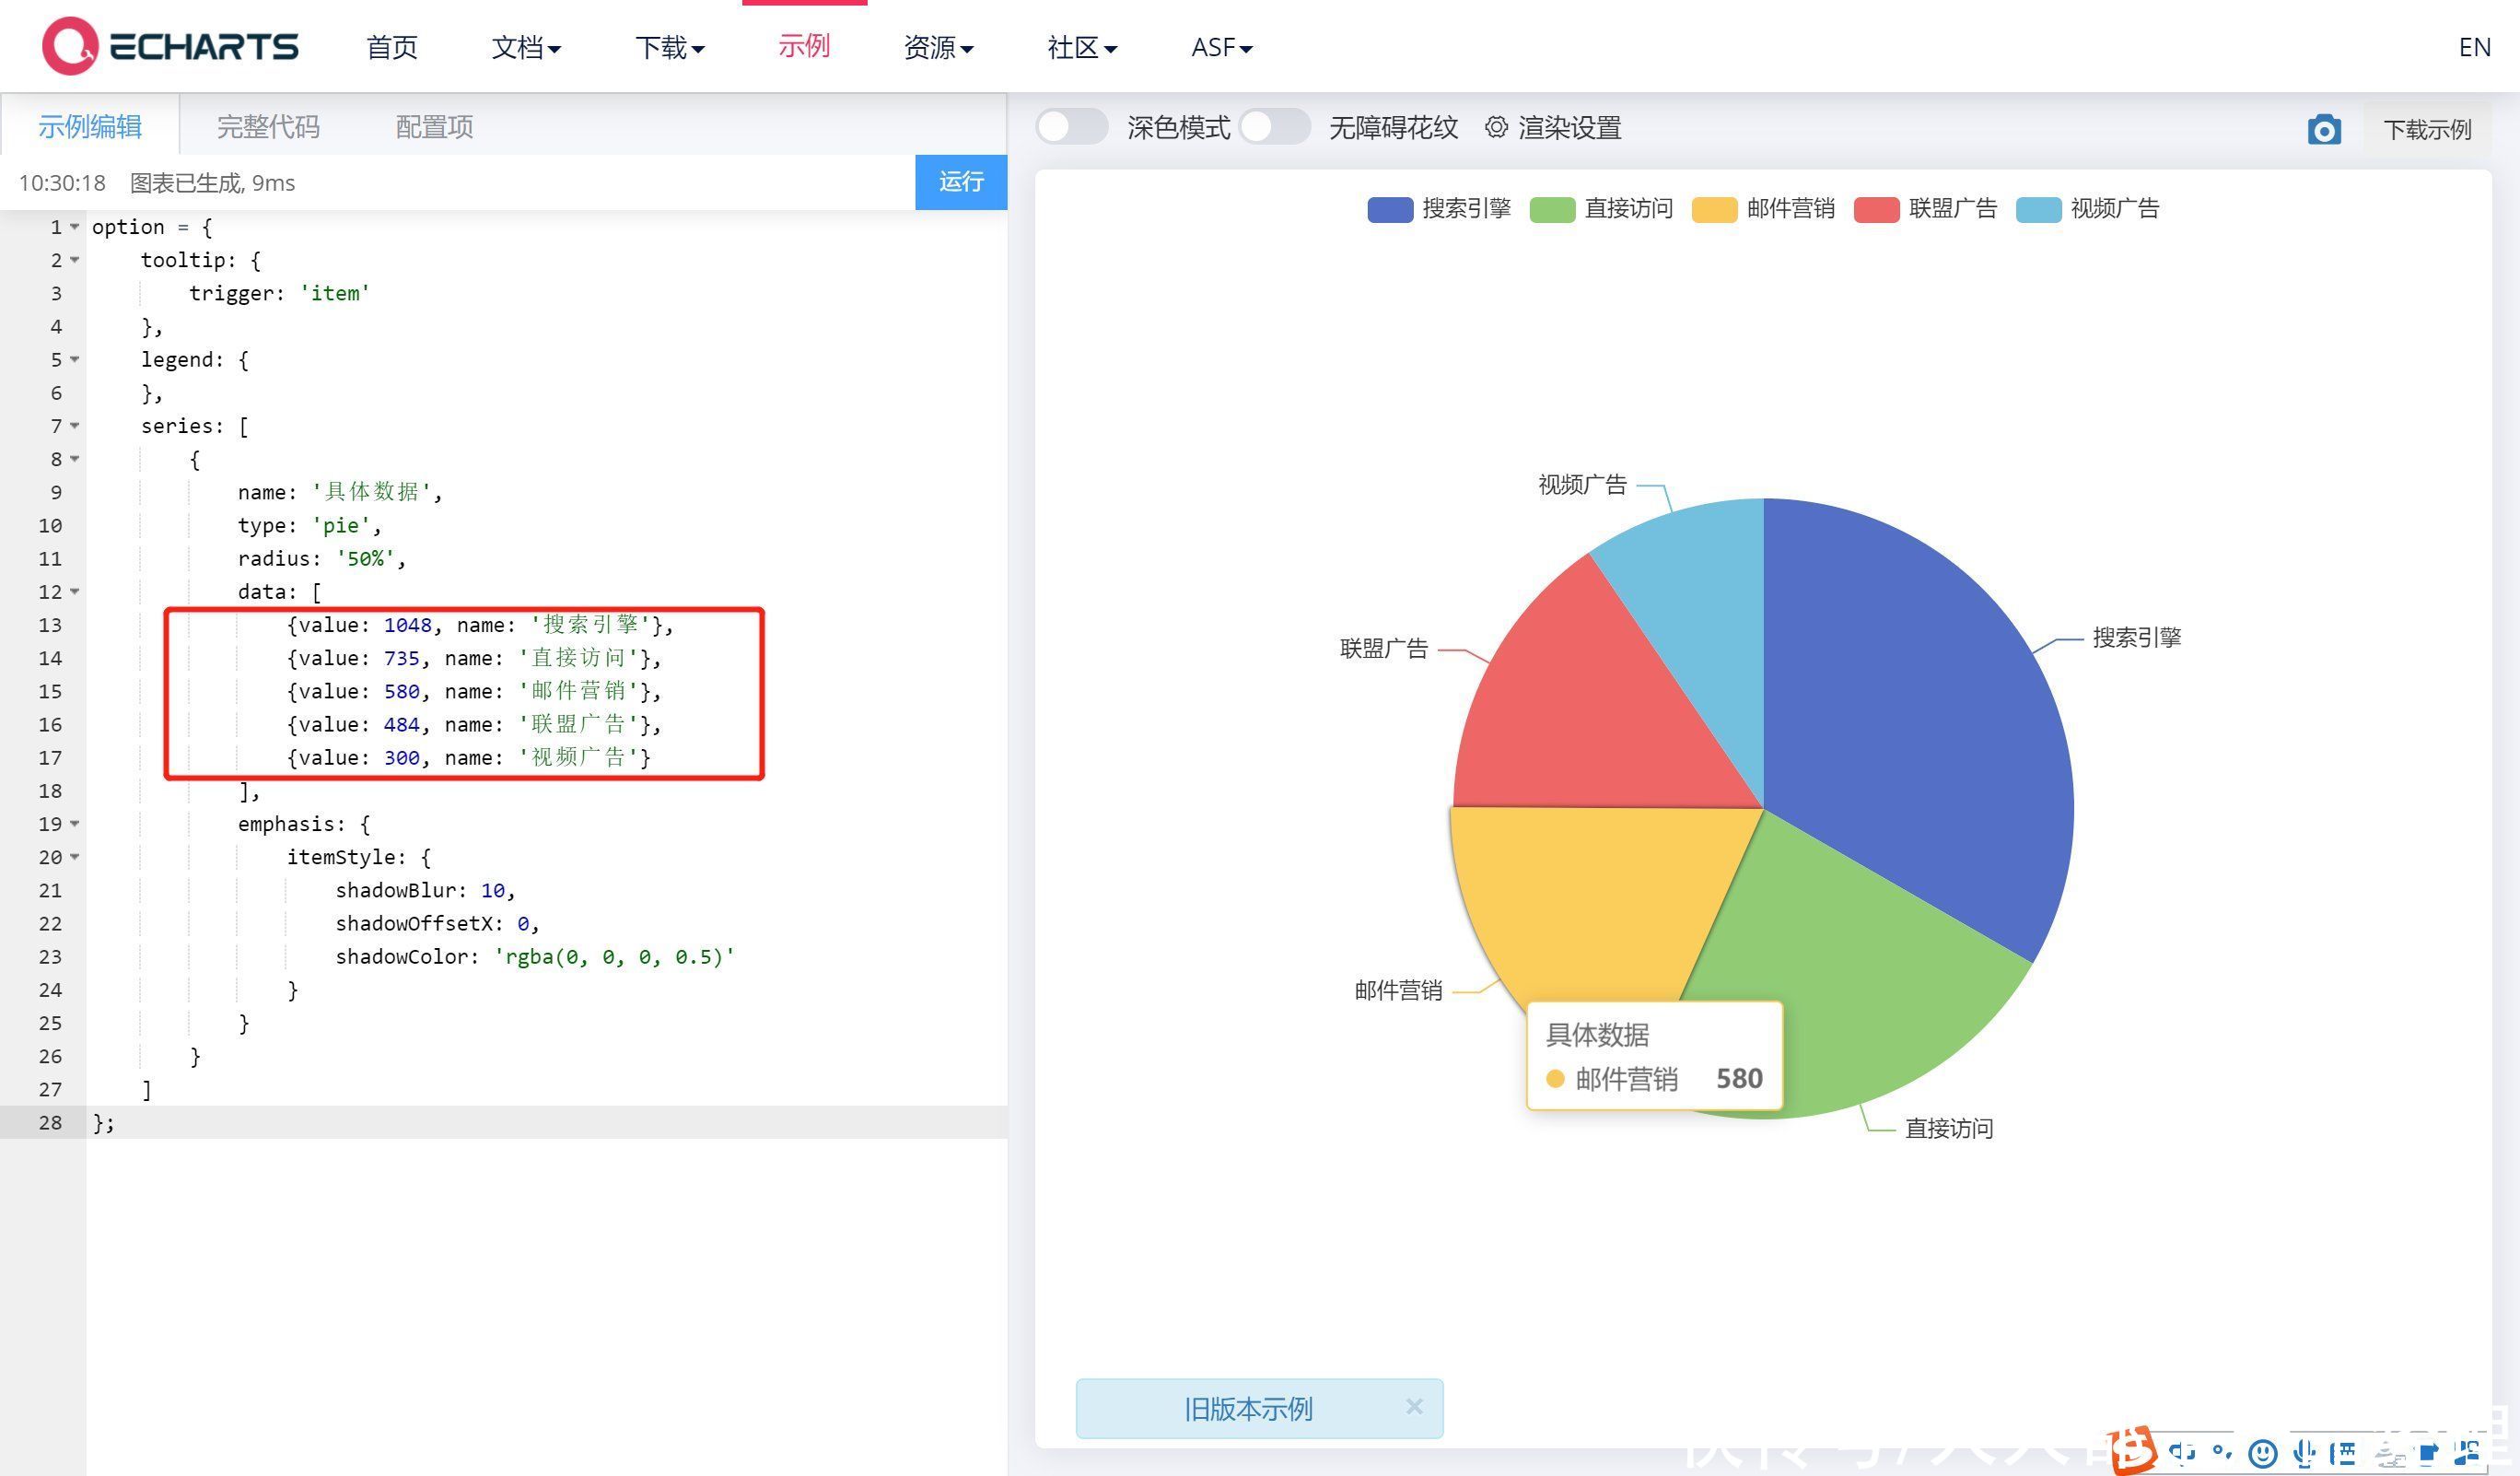Toggle 深色模式 dark mode switch

(1071, 127)
